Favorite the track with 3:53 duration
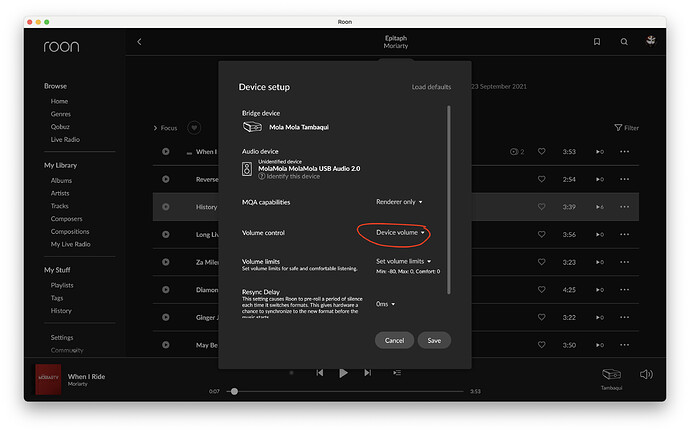The height and width of the screenshot is (432, 690). 542,151
